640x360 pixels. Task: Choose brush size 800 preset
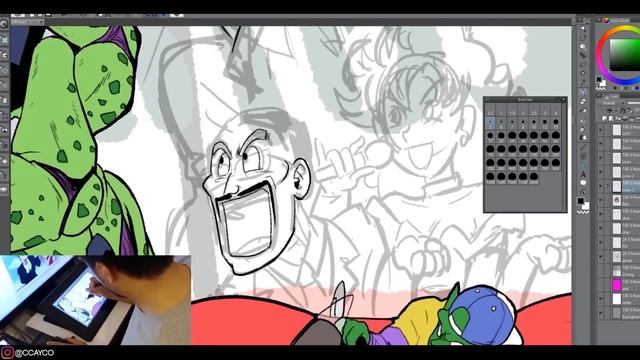(x=556, y=164)
